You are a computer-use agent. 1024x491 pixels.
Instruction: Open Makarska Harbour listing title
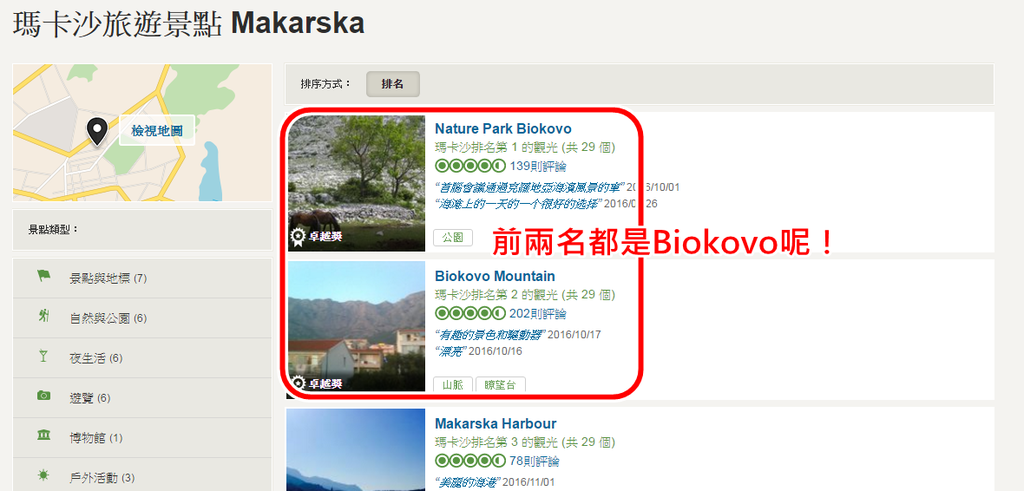coord(496,424)
